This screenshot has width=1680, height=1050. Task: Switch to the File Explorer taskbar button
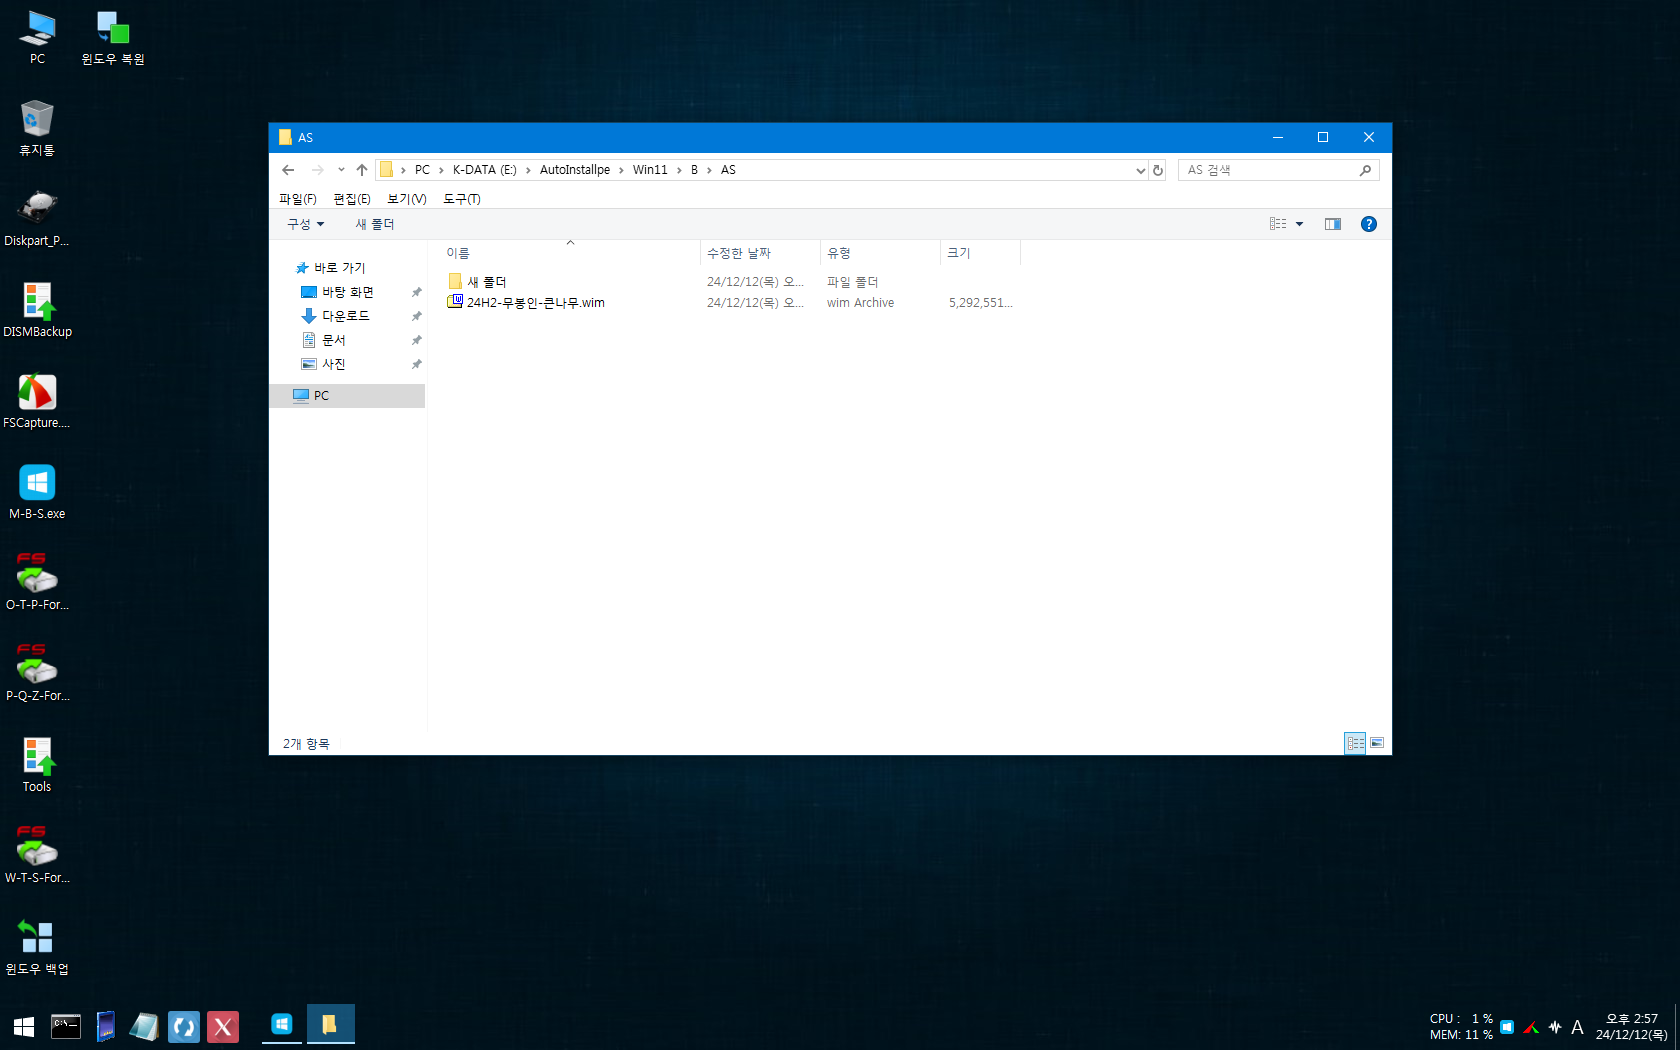(330, 1024)
